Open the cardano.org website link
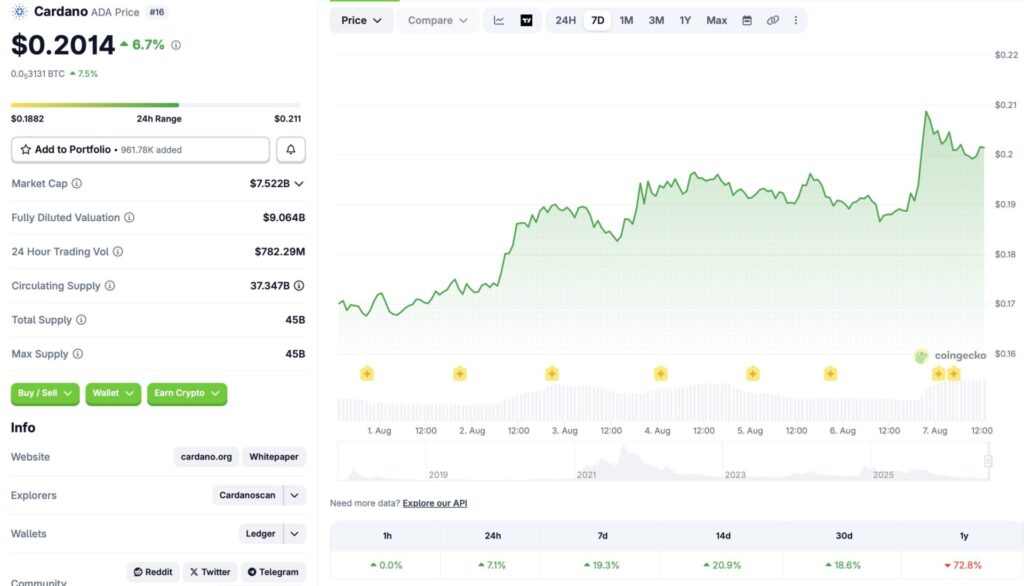 [x=206, y=457]
